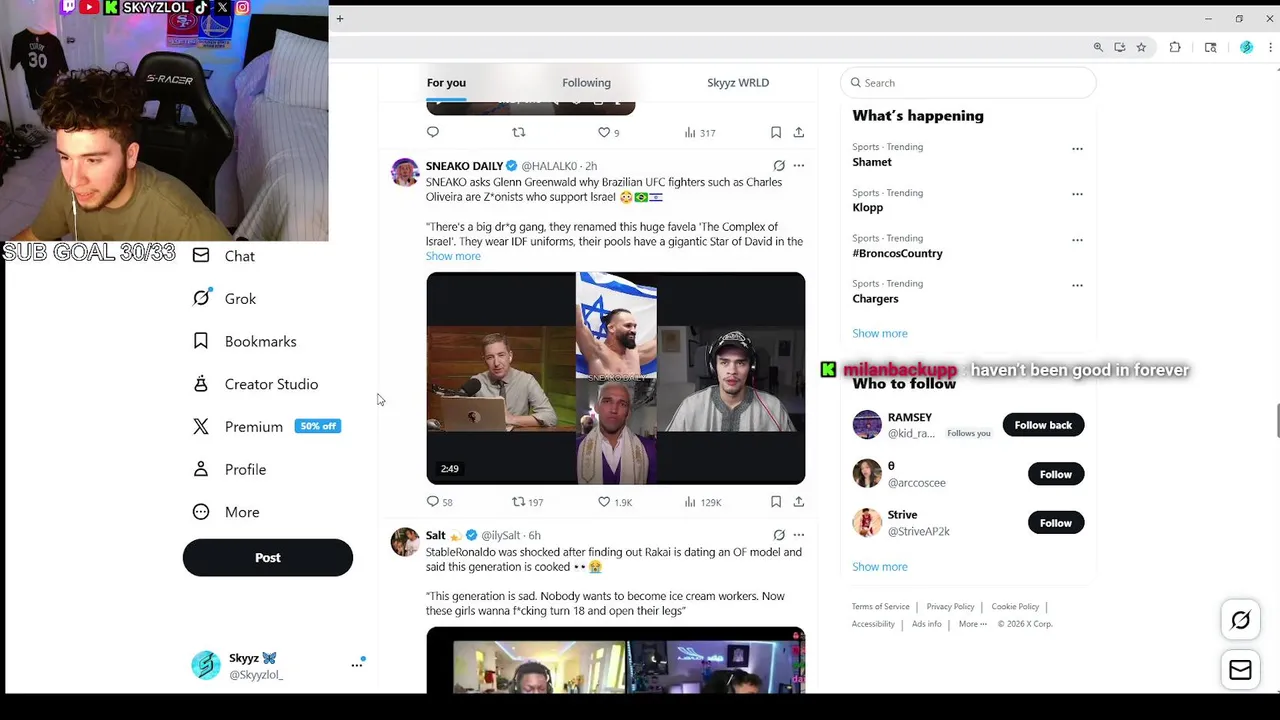This screenshot has height=720, width=1280.
Task: Open the More circle icon in sidebar
Action: [x=201, y=512]
